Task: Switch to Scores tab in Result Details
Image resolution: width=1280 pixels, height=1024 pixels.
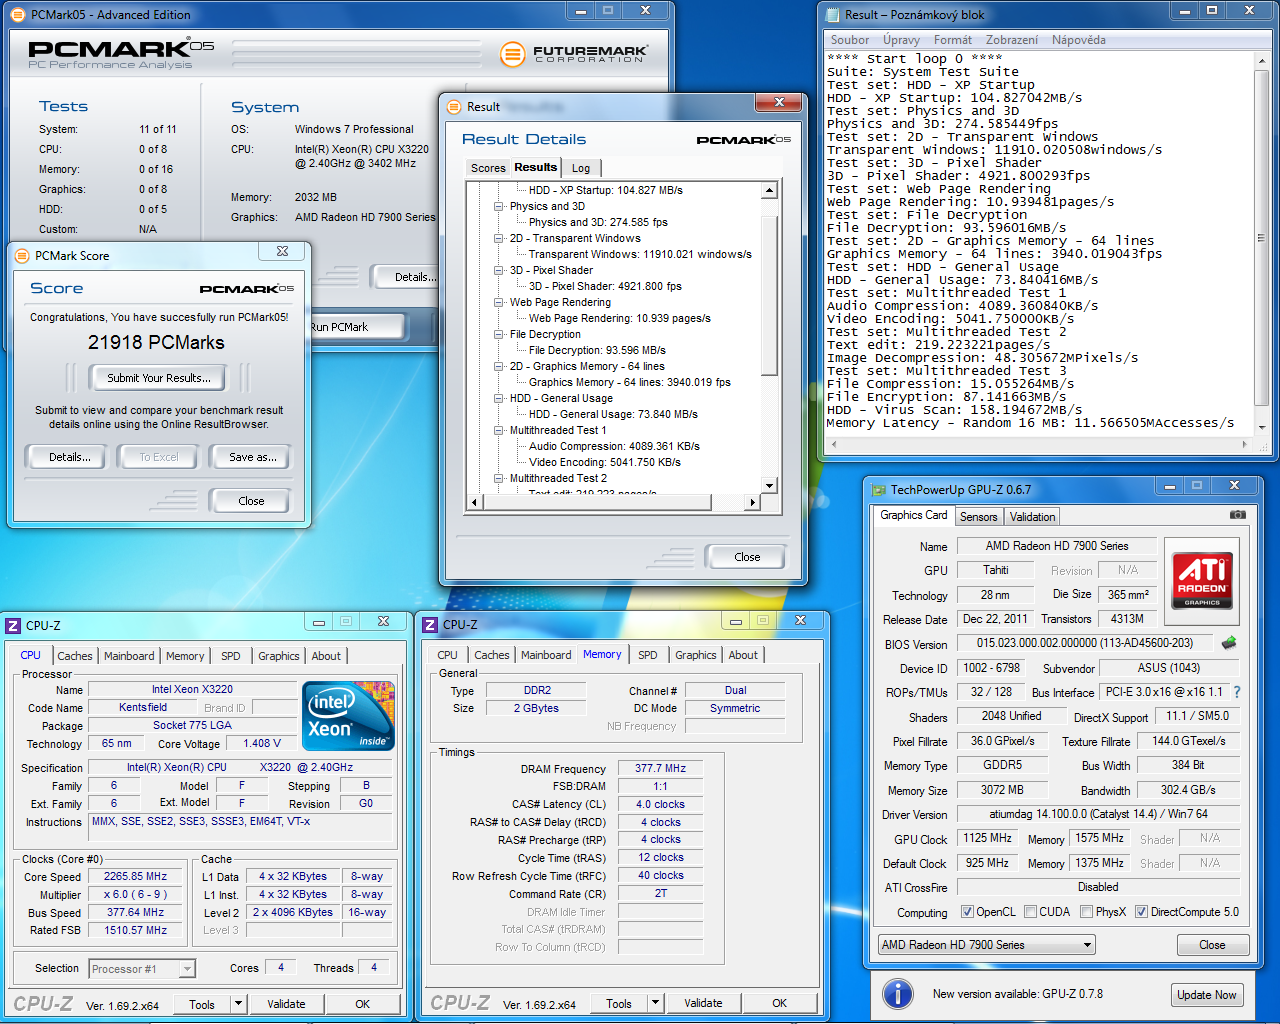Action: (488, 168)
